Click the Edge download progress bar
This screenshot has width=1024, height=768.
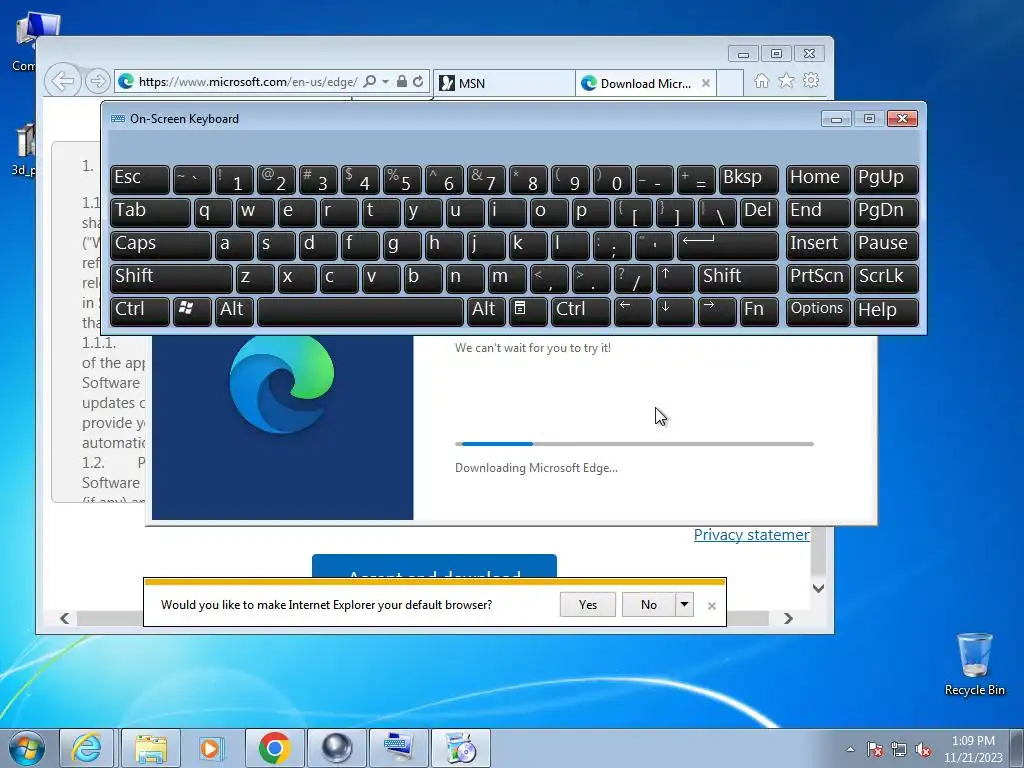click(634, 444)
